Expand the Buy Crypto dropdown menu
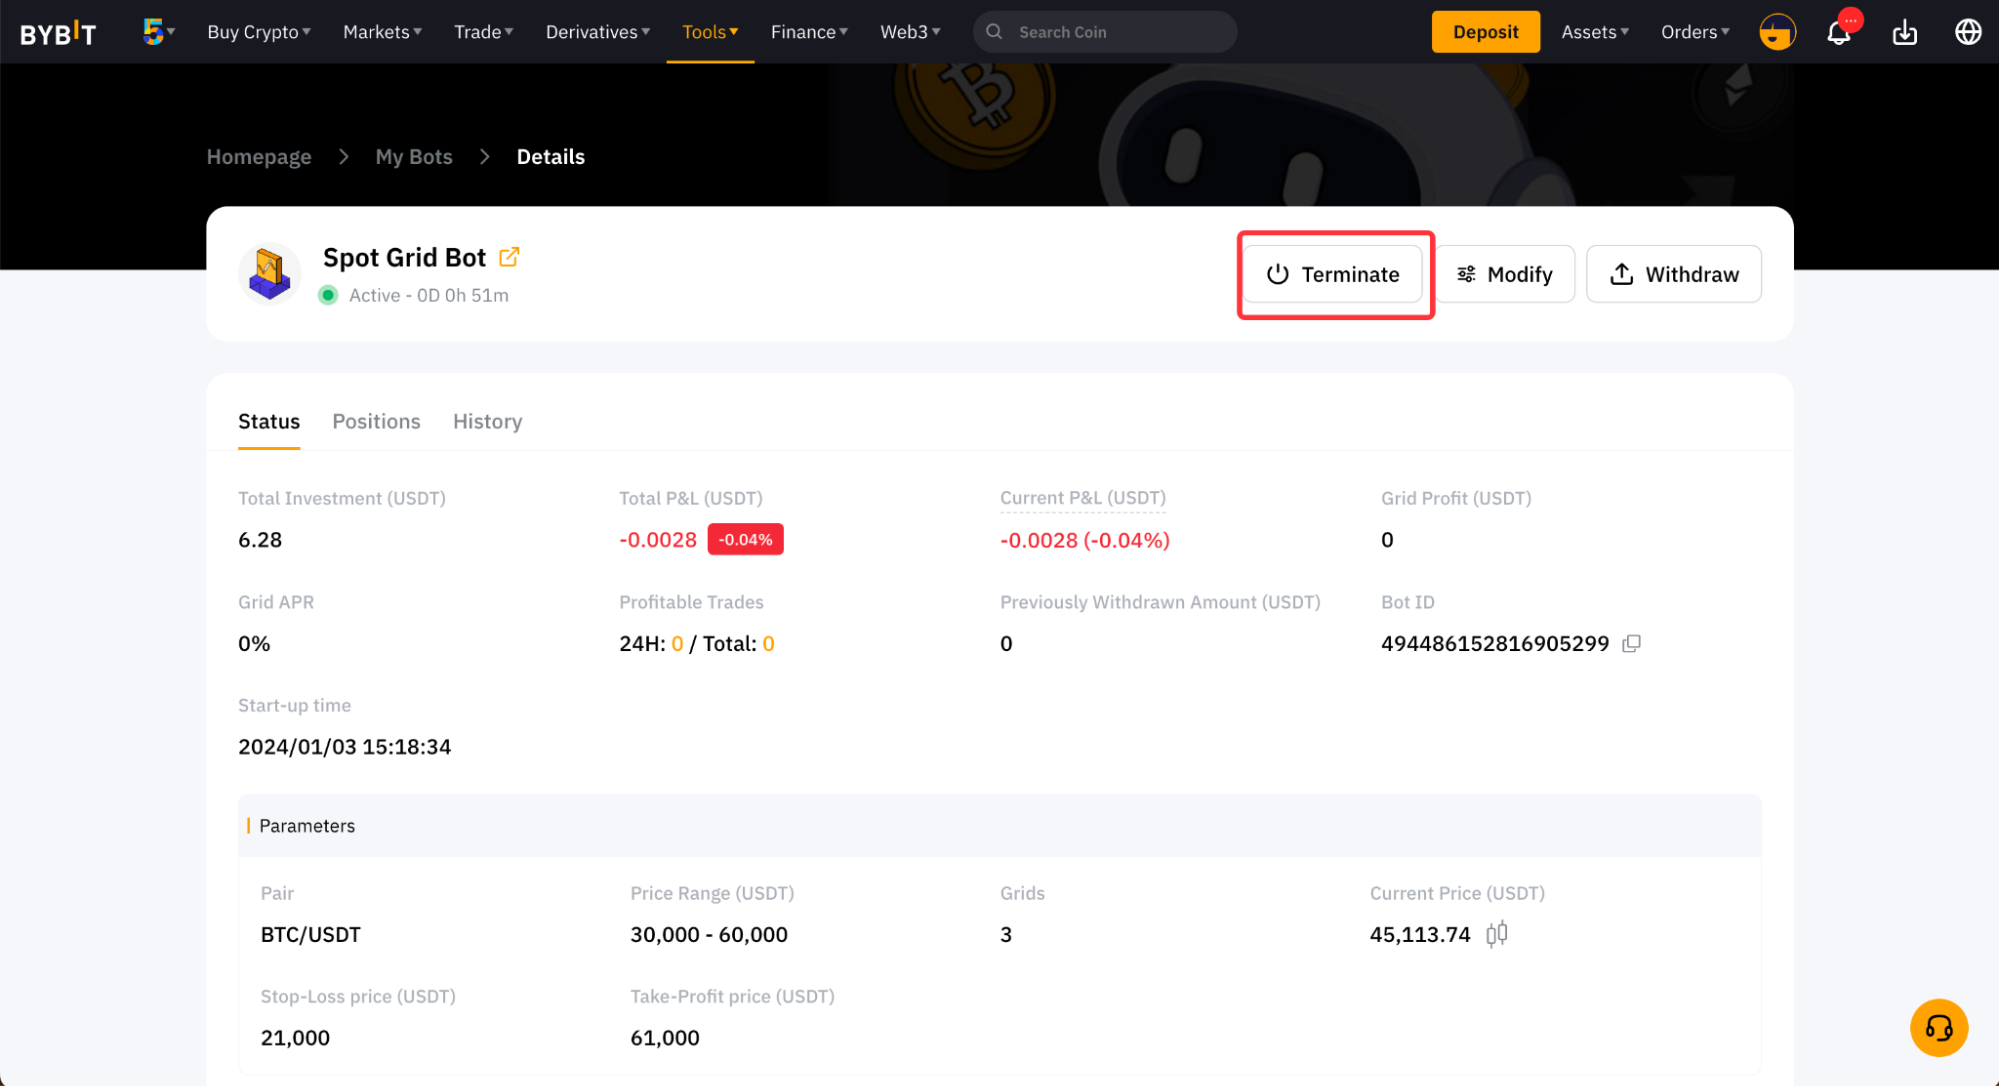 pos(259,32)
